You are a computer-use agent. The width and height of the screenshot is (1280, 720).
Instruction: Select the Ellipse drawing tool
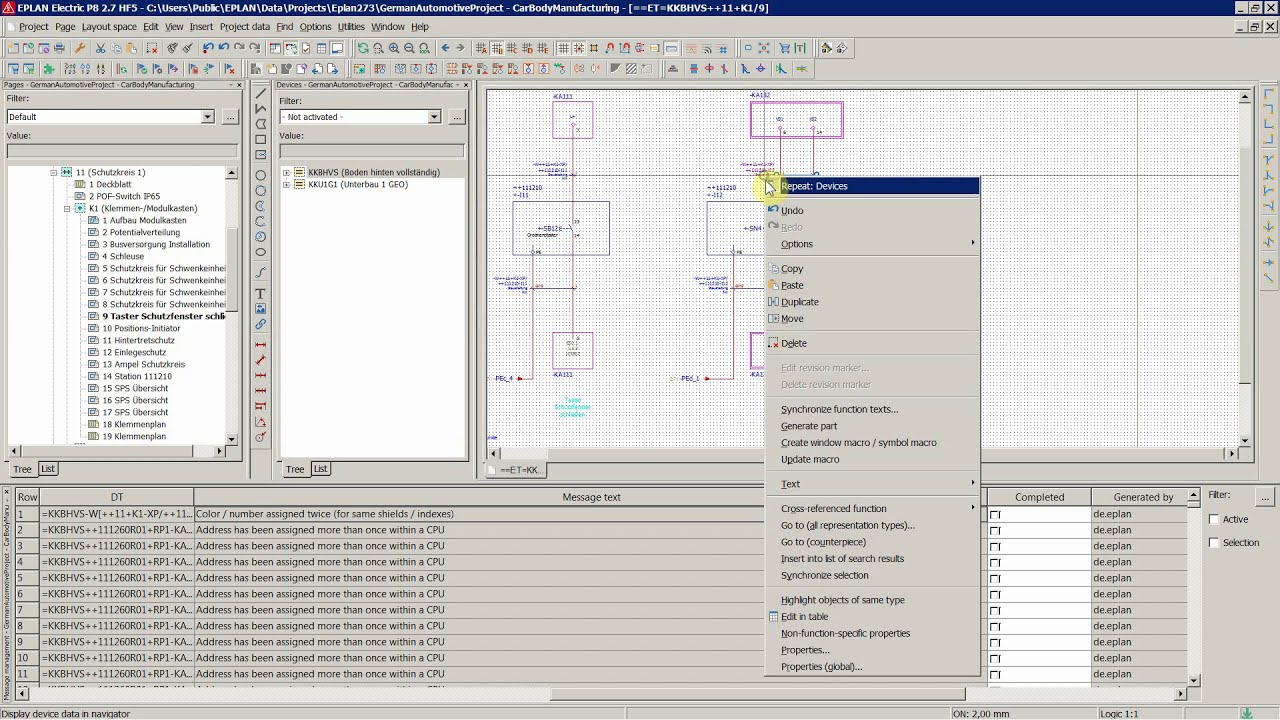[260, 252]
